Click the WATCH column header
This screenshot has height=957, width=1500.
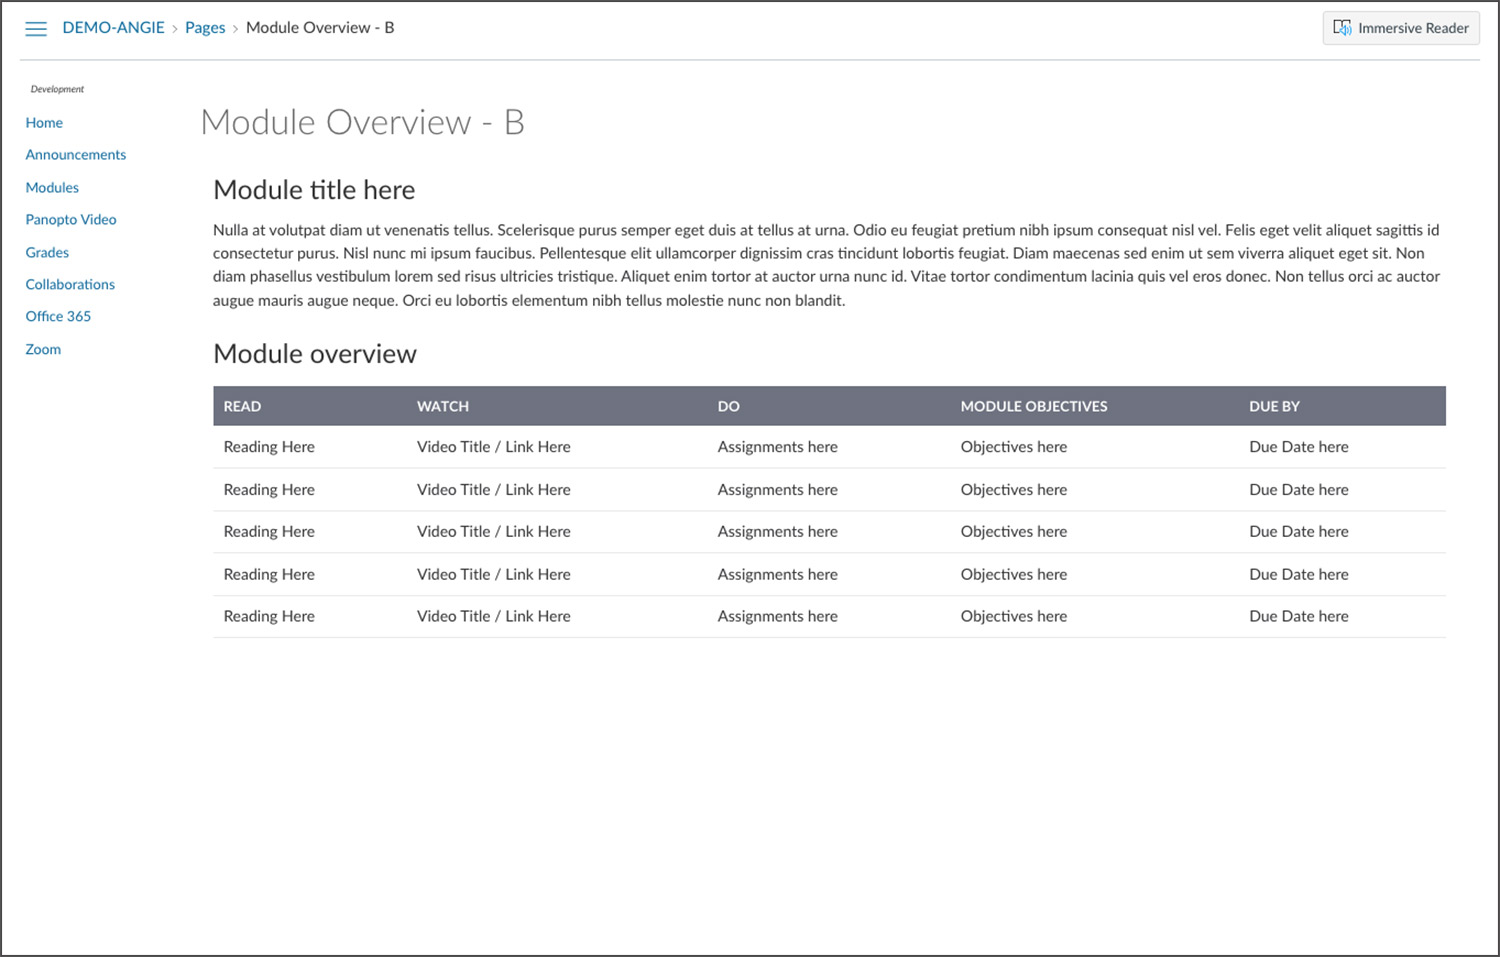point(443,407)
